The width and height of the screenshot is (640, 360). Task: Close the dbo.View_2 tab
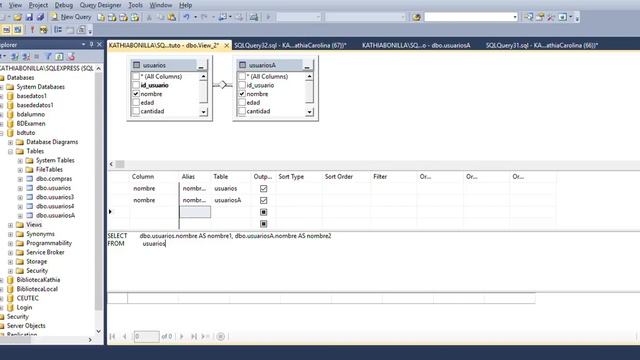tap(227, 45)
